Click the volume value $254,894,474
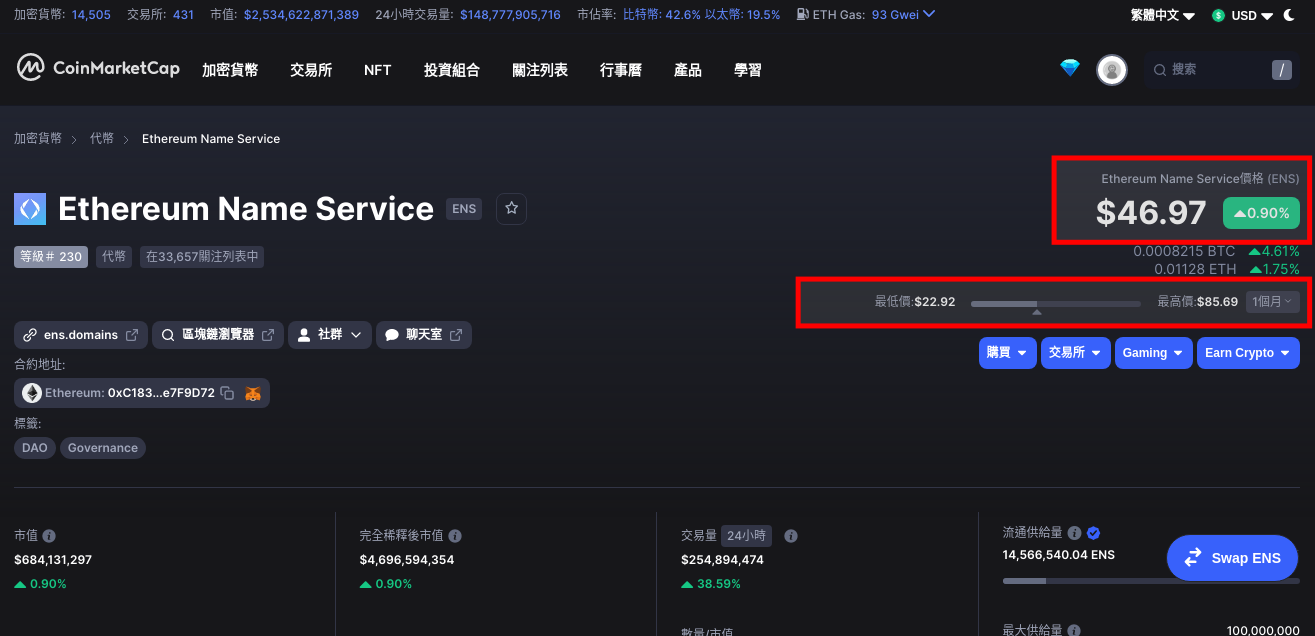 722,560
